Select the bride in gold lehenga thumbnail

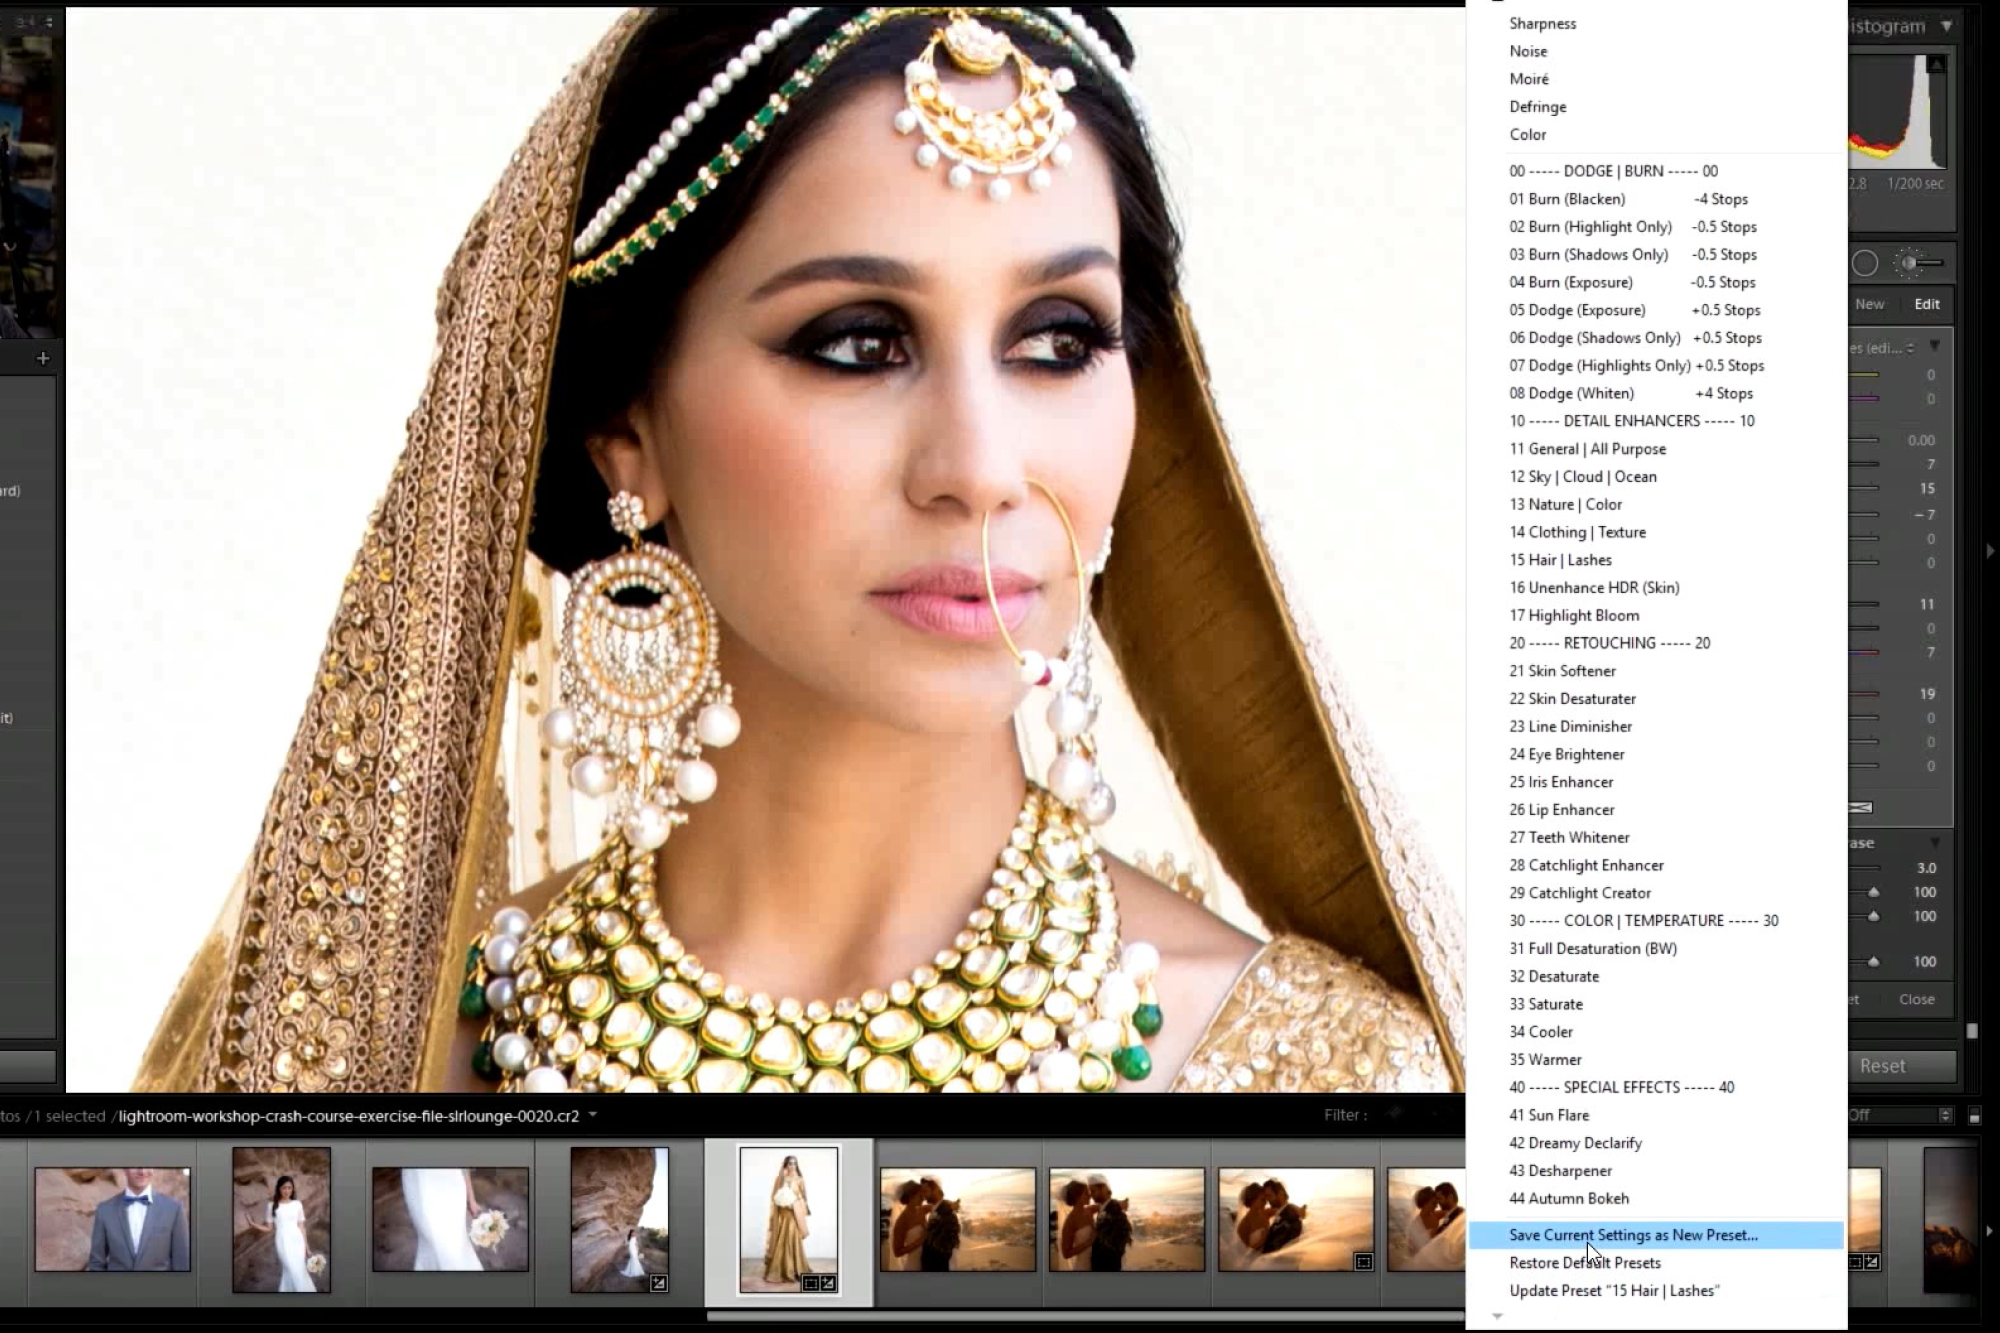(789, 1220)
